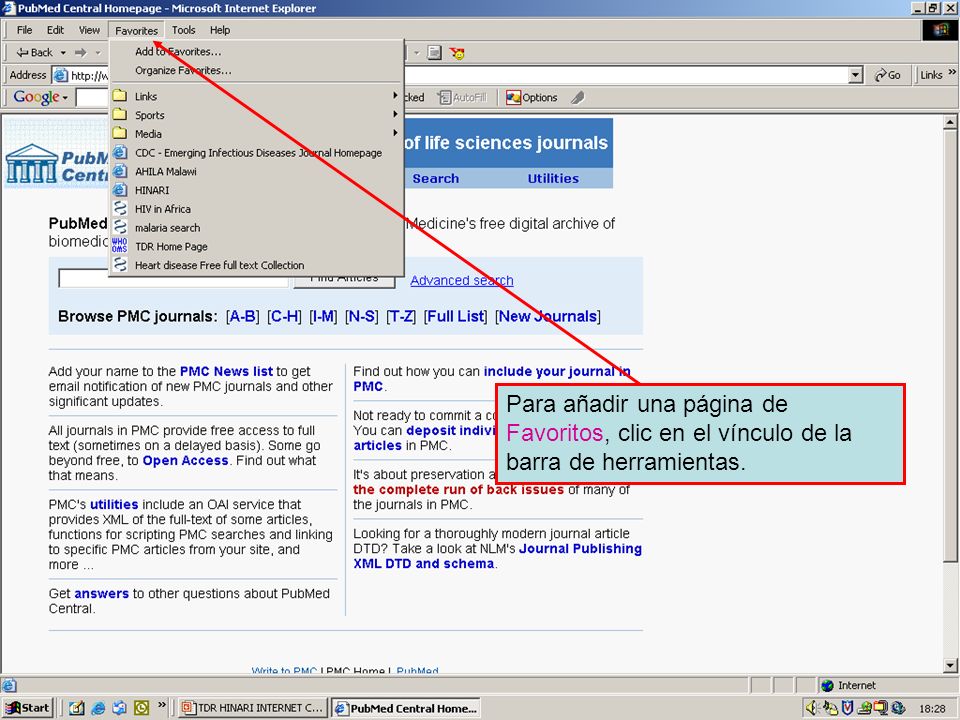Click the PubMed Central Home taskbar button
This screenshot has width=960, height=720.
tap(406, 708)
